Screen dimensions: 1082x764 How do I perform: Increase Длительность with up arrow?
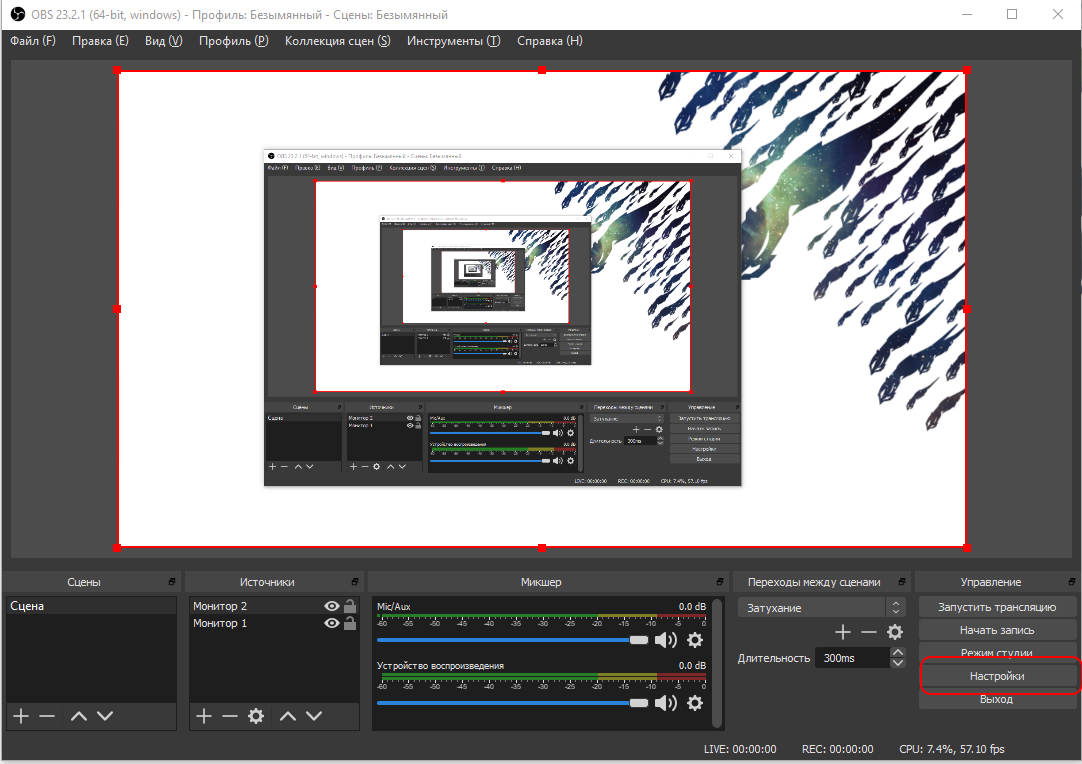point(897,653)
